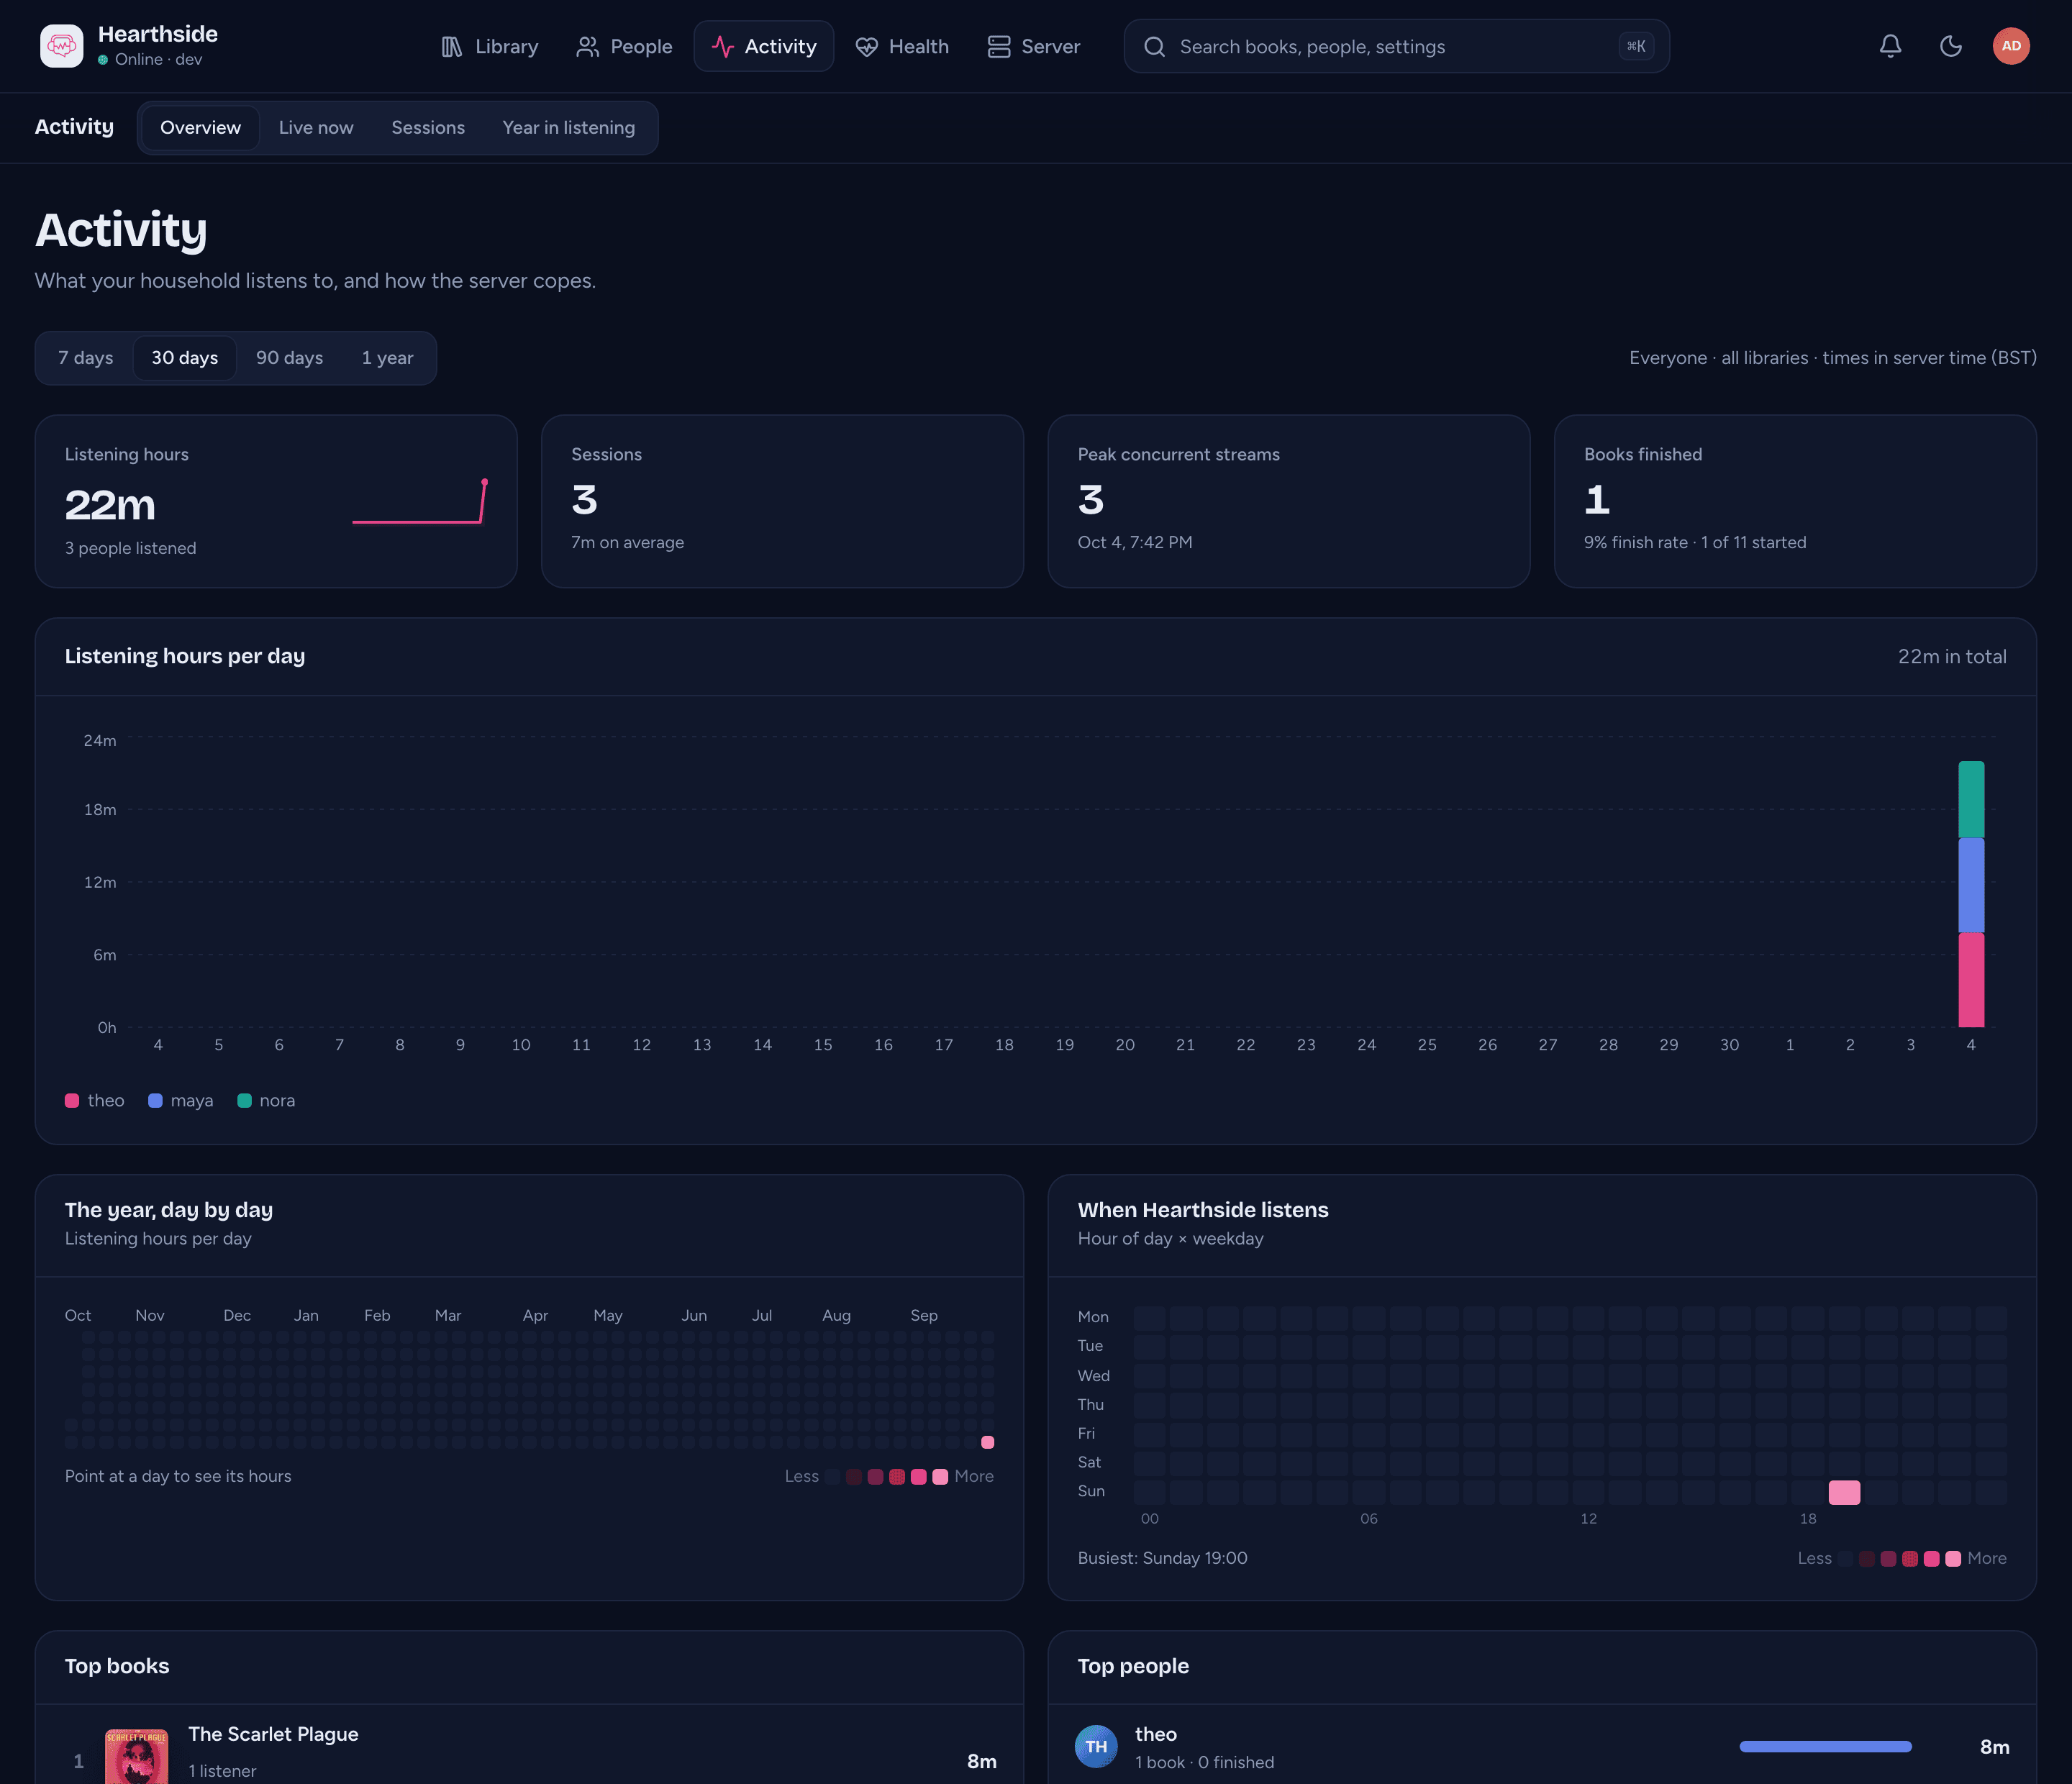The height and width of the screenshot is (1784, 2072).
Task: Click theo's TH avatar
Action: pyautogui.click(x=1096, y=1746)
